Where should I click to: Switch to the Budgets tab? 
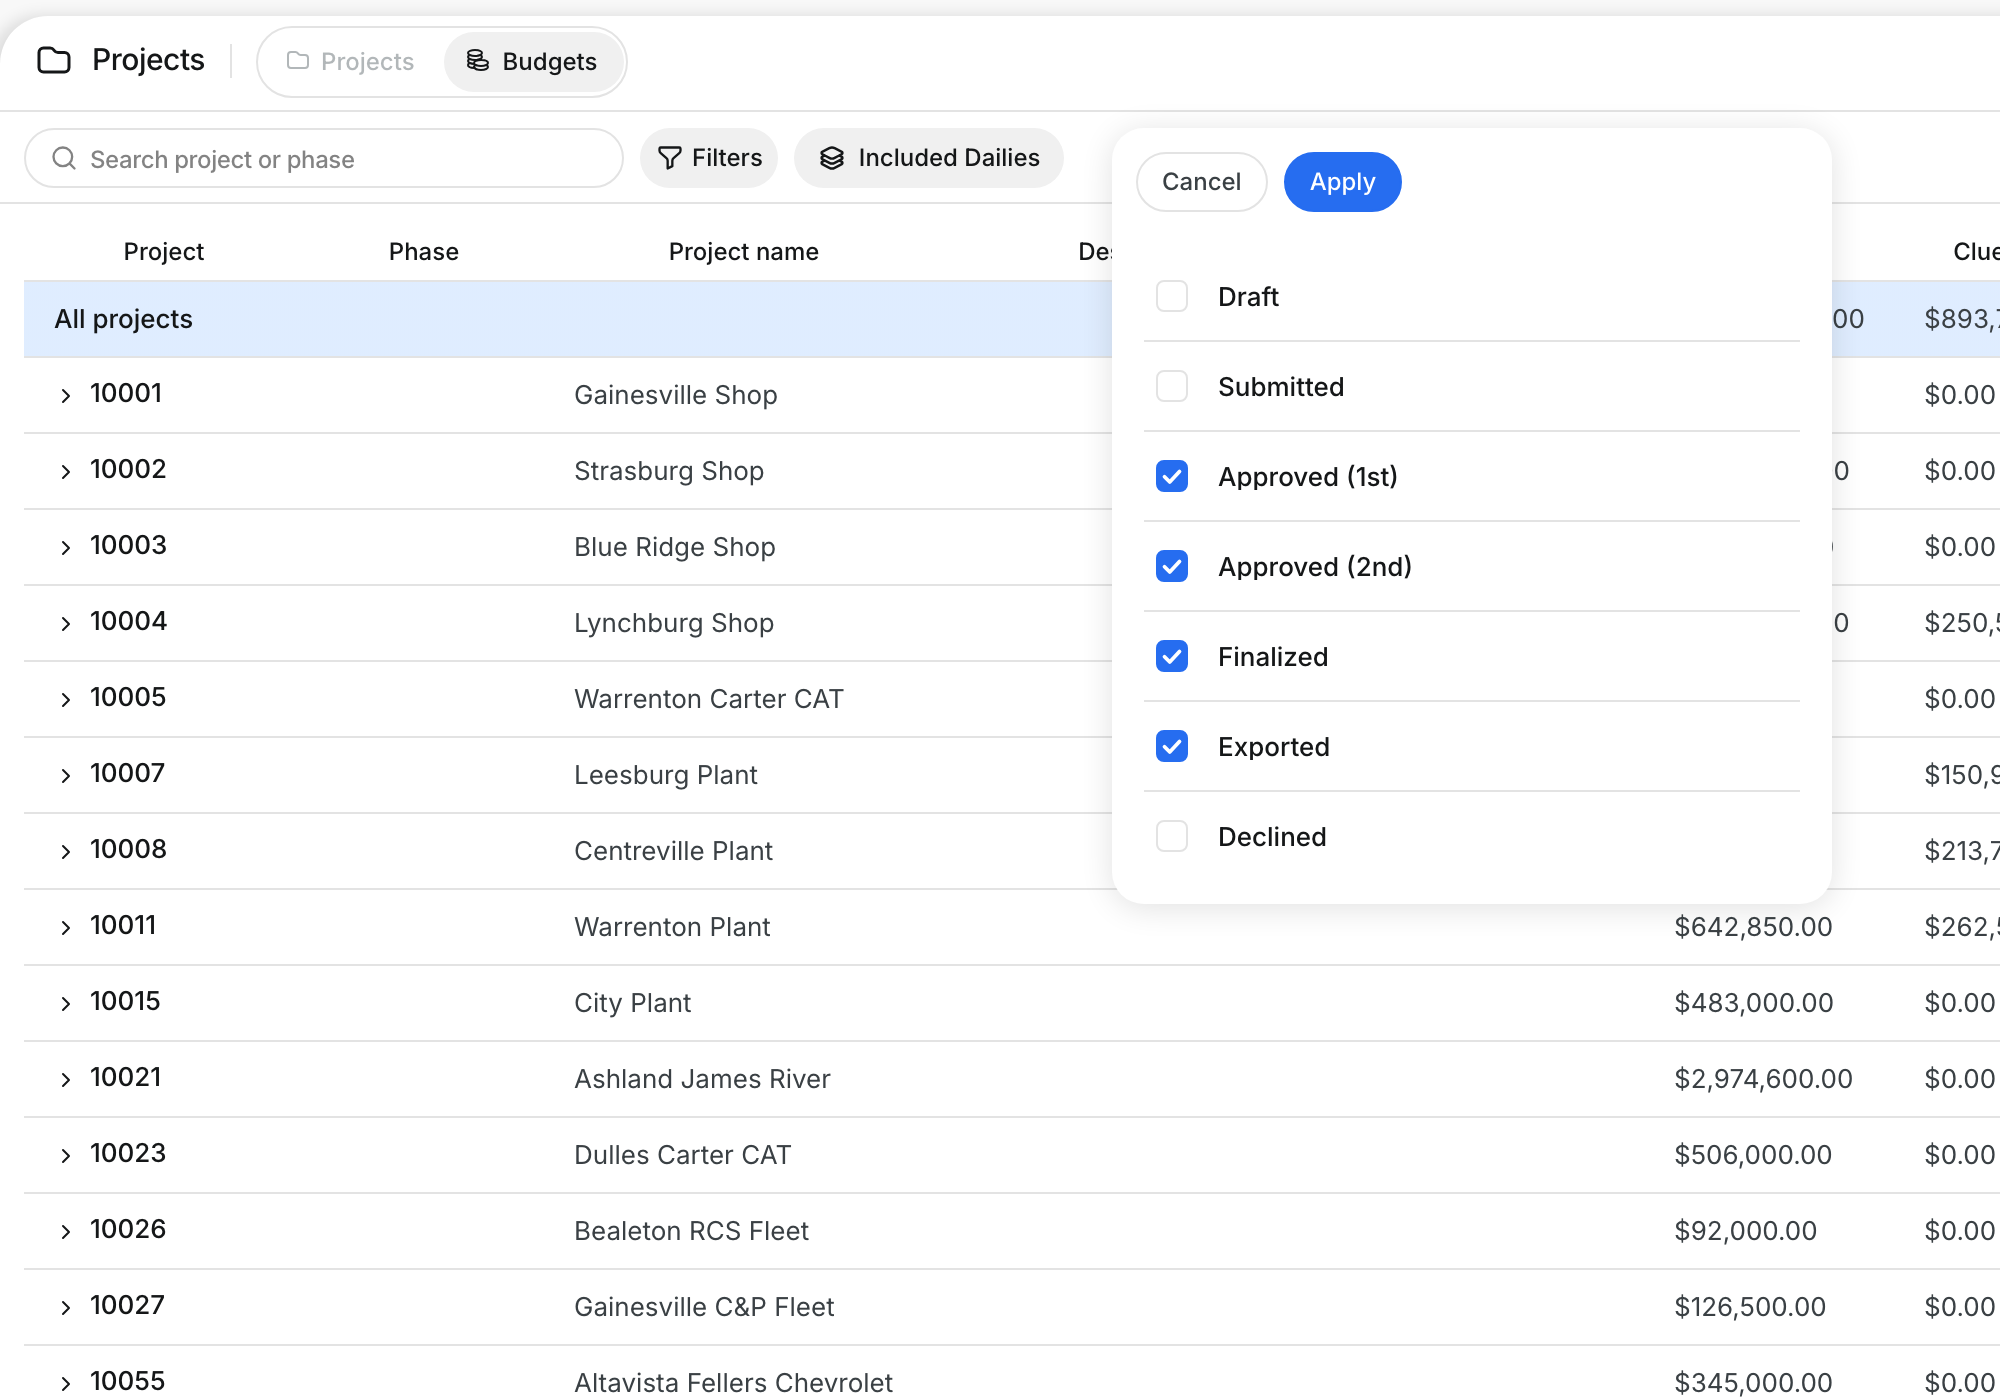[x=532, y=61]
